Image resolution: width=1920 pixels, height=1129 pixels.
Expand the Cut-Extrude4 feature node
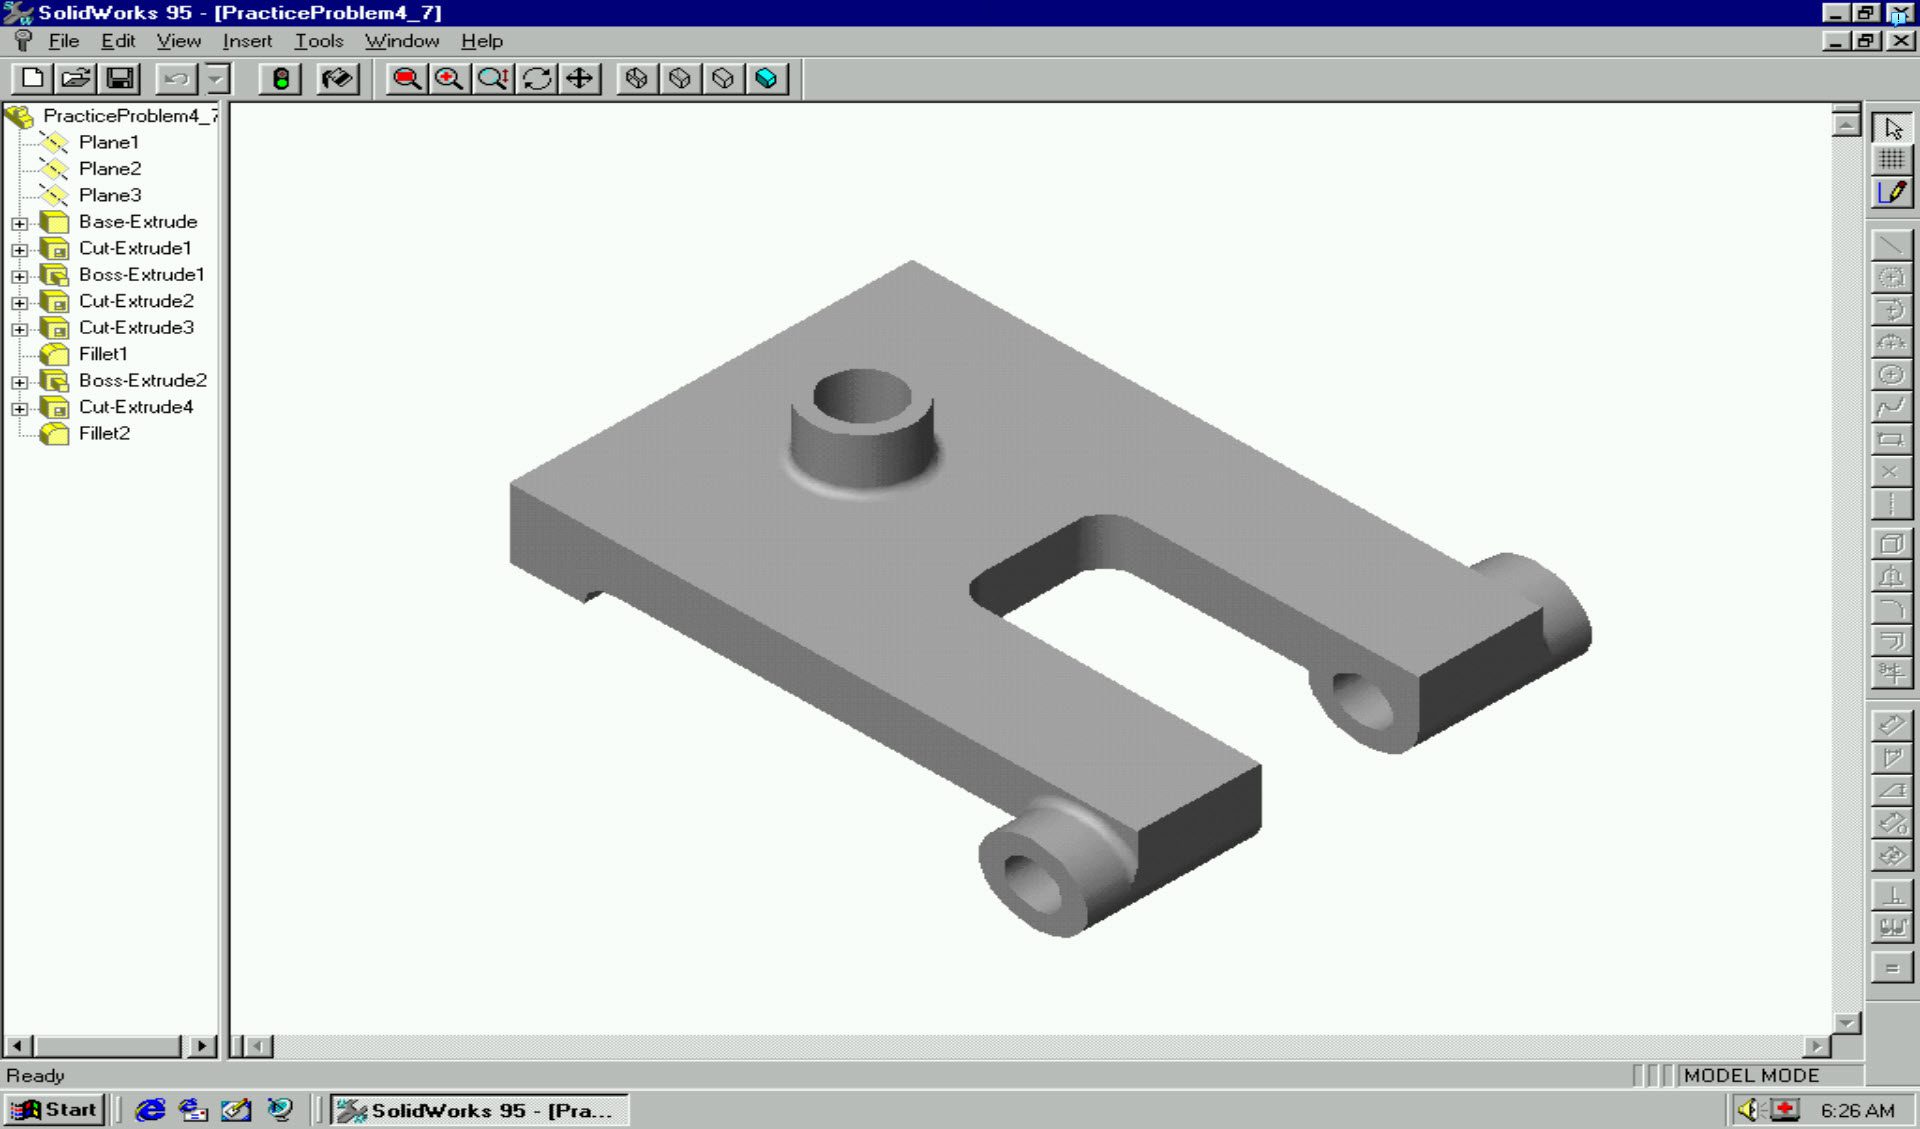pyautogui.click(x=20, y=407)
